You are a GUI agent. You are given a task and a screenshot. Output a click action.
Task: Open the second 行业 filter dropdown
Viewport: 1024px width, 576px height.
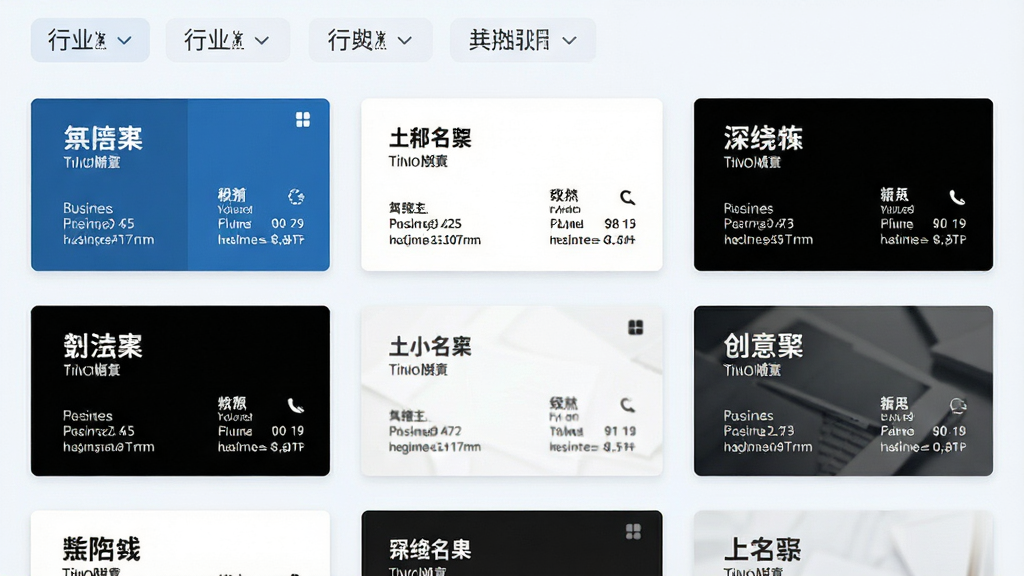point(227,40)
